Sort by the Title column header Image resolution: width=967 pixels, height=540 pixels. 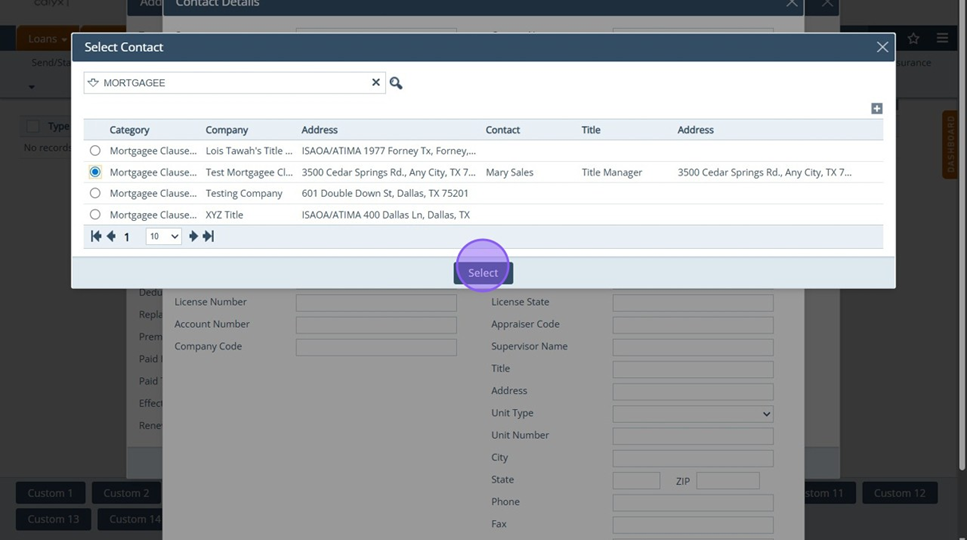[591, 130]
